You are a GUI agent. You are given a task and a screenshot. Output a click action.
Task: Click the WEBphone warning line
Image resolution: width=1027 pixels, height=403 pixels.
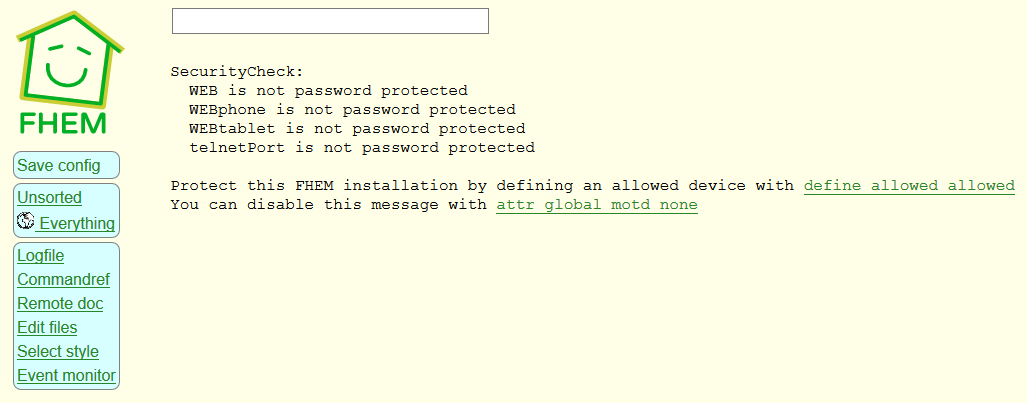tap(352, 109)
